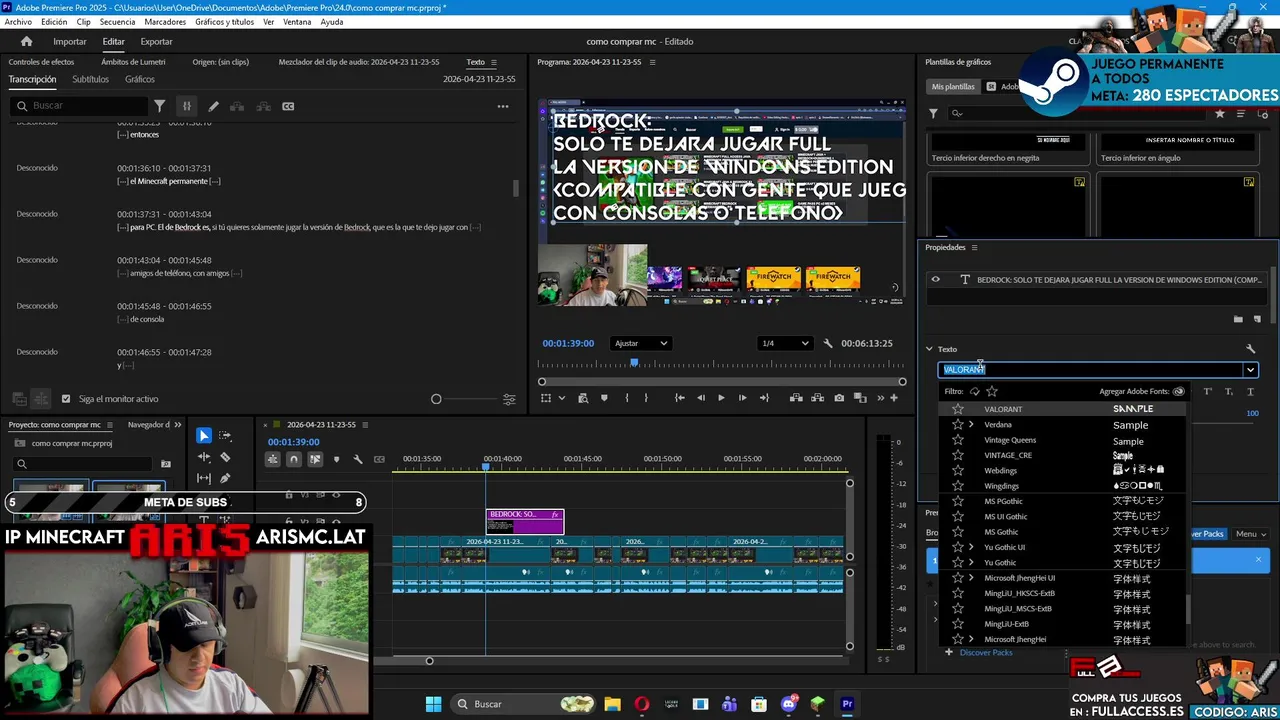Open the Secuencia menu
Viewport: 1280px width, 720px height.
(117, 22)
